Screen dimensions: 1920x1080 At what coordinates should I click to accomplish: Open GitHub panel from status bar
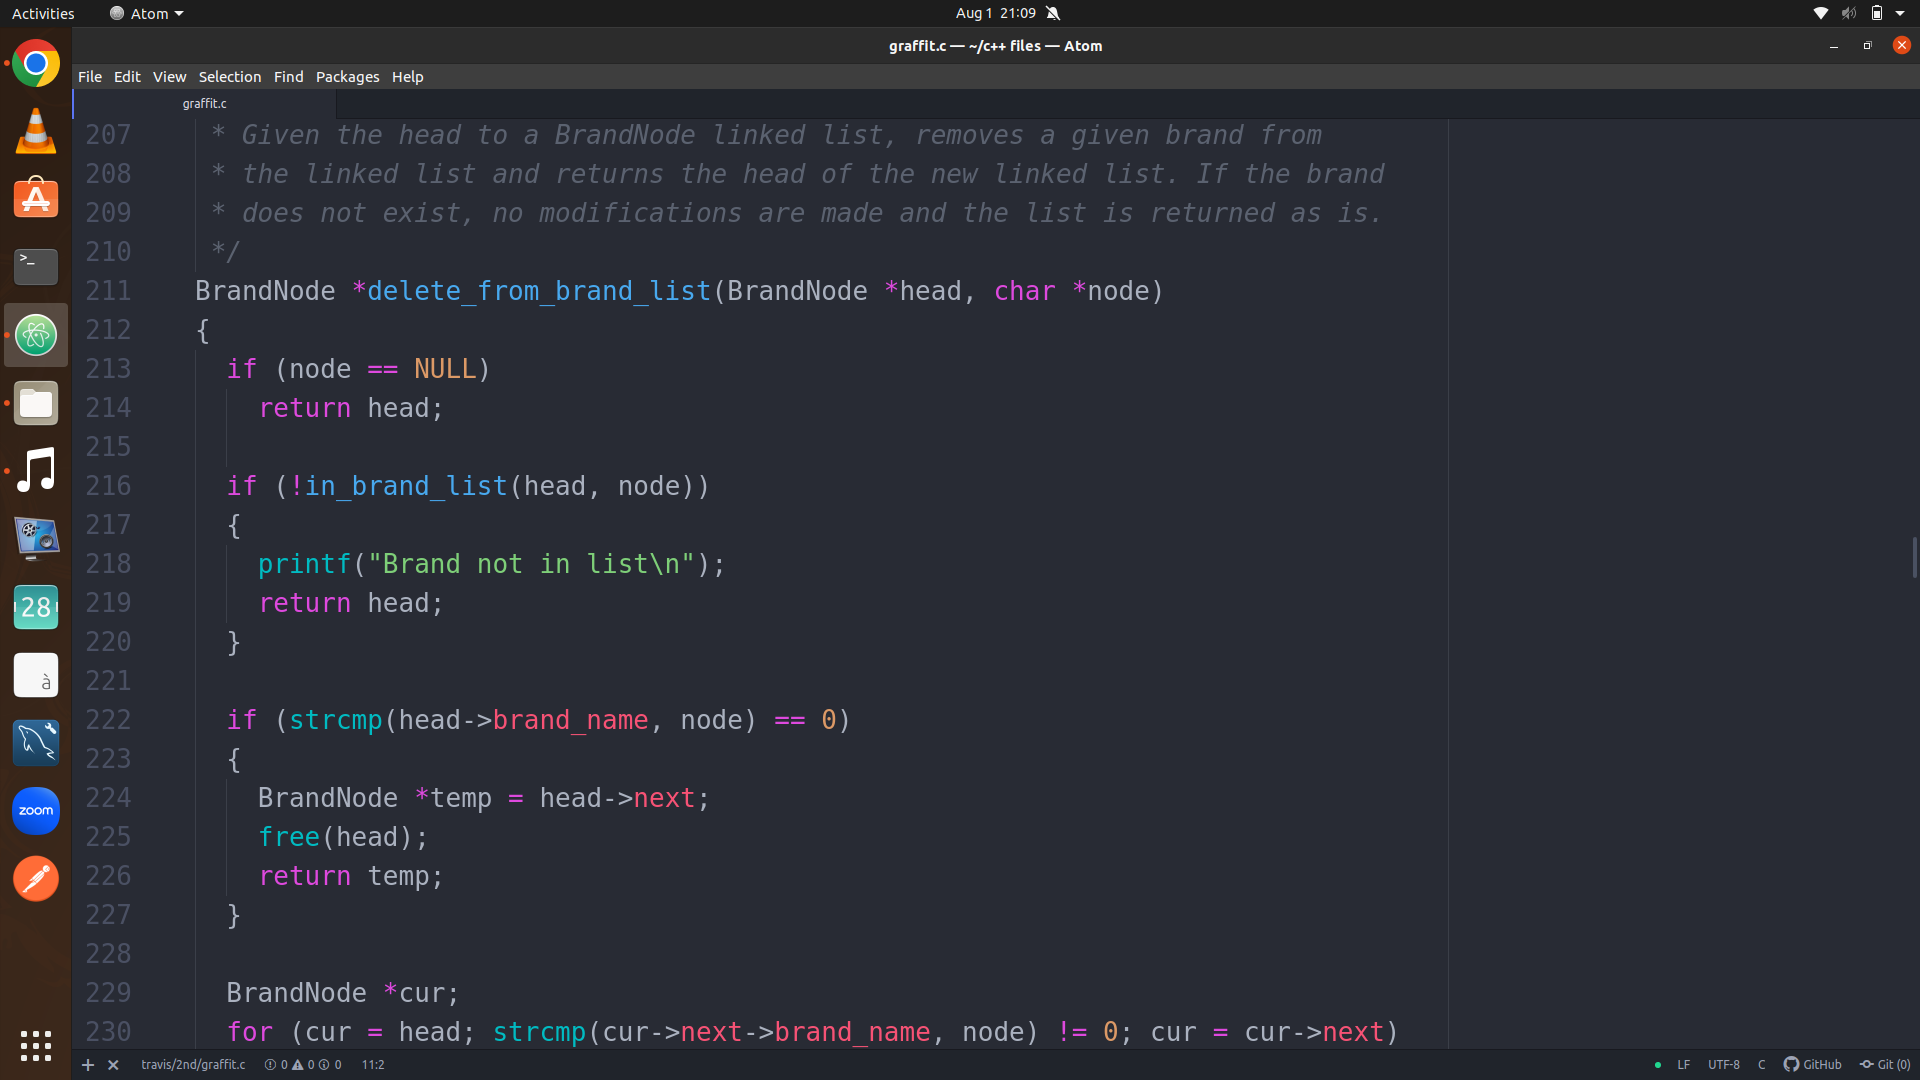[x=1812, y=1065]
